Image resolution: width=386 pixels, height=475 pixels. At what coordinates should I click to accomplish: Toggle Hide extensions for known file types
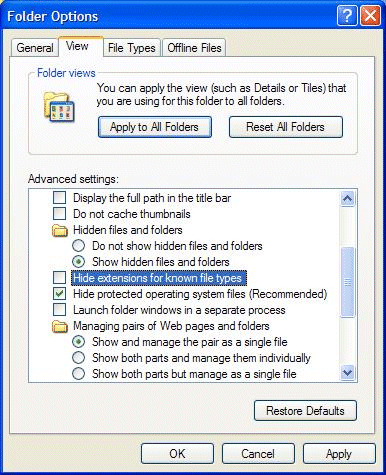pyautogui.click(x=59, y=278)
